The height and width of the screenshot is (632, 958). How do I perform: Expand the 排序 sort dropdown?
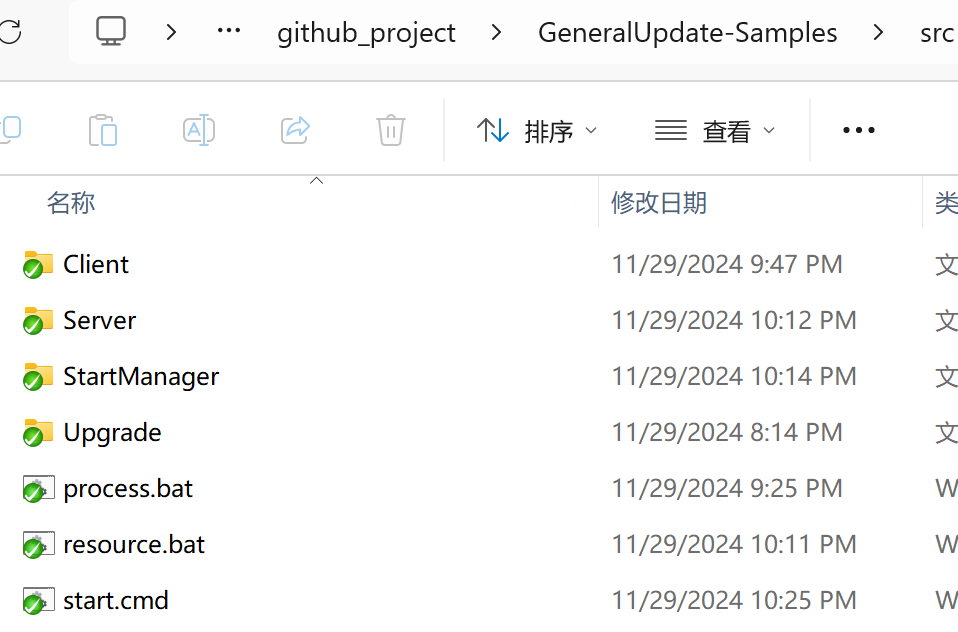click(536, 131)
